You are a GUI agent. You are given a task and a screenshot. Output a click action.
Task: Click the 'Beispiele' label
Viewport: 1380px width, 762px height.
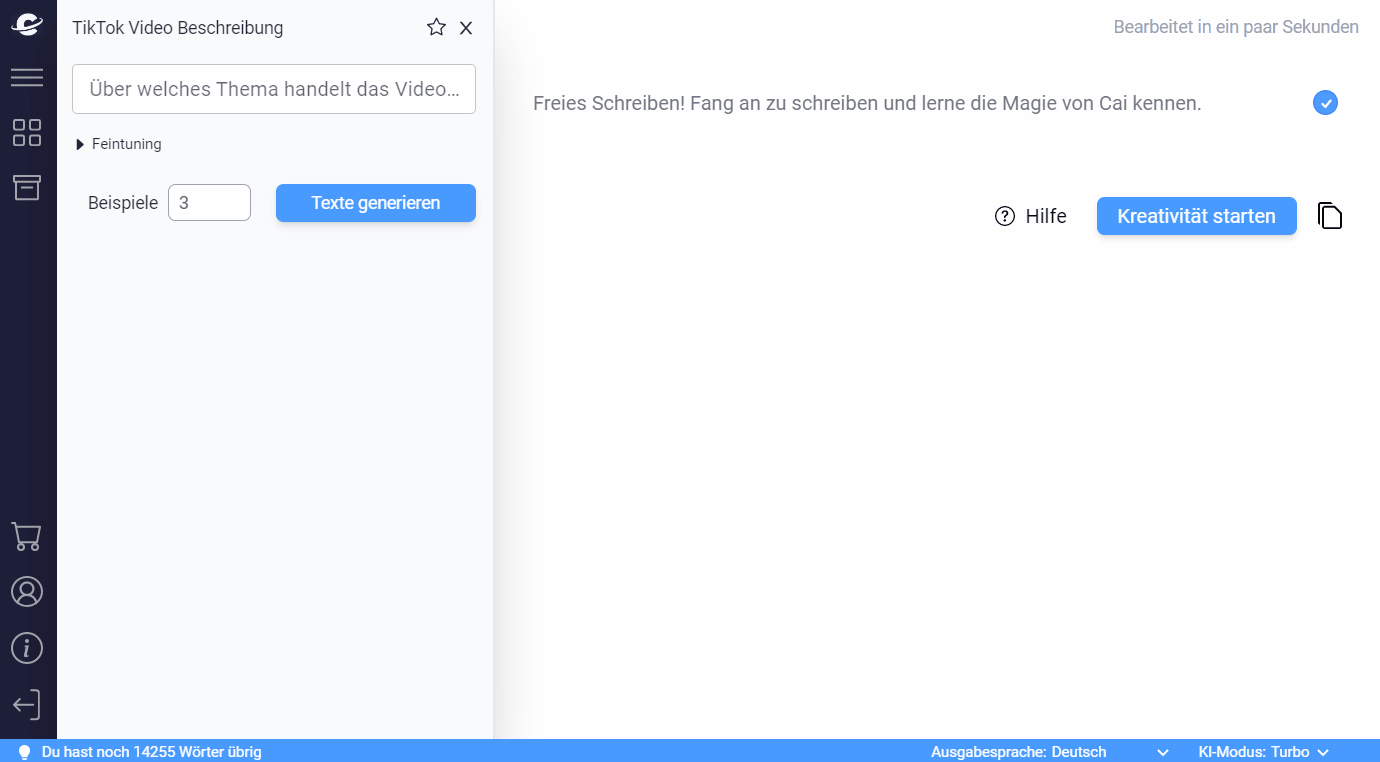coord(123,203)
